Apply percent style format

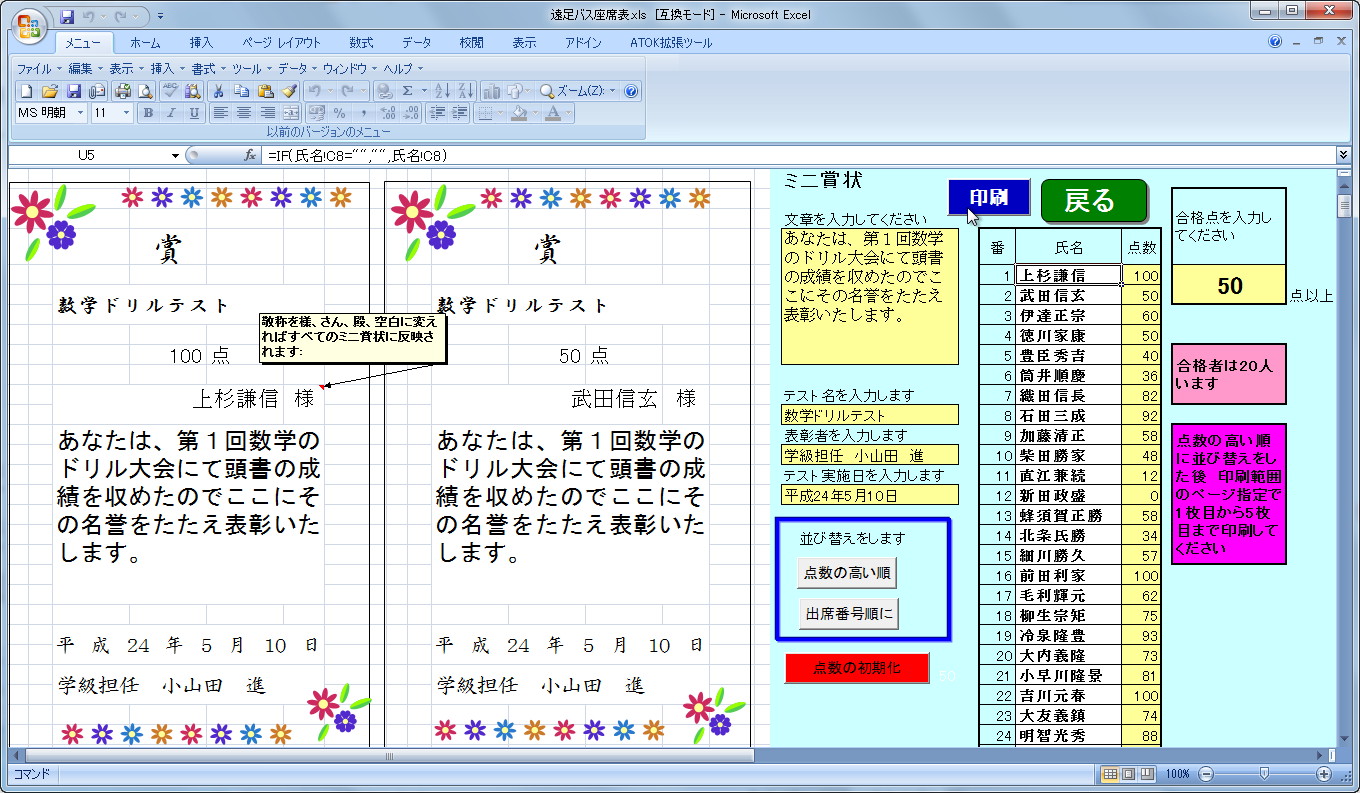tap(340, 113)
